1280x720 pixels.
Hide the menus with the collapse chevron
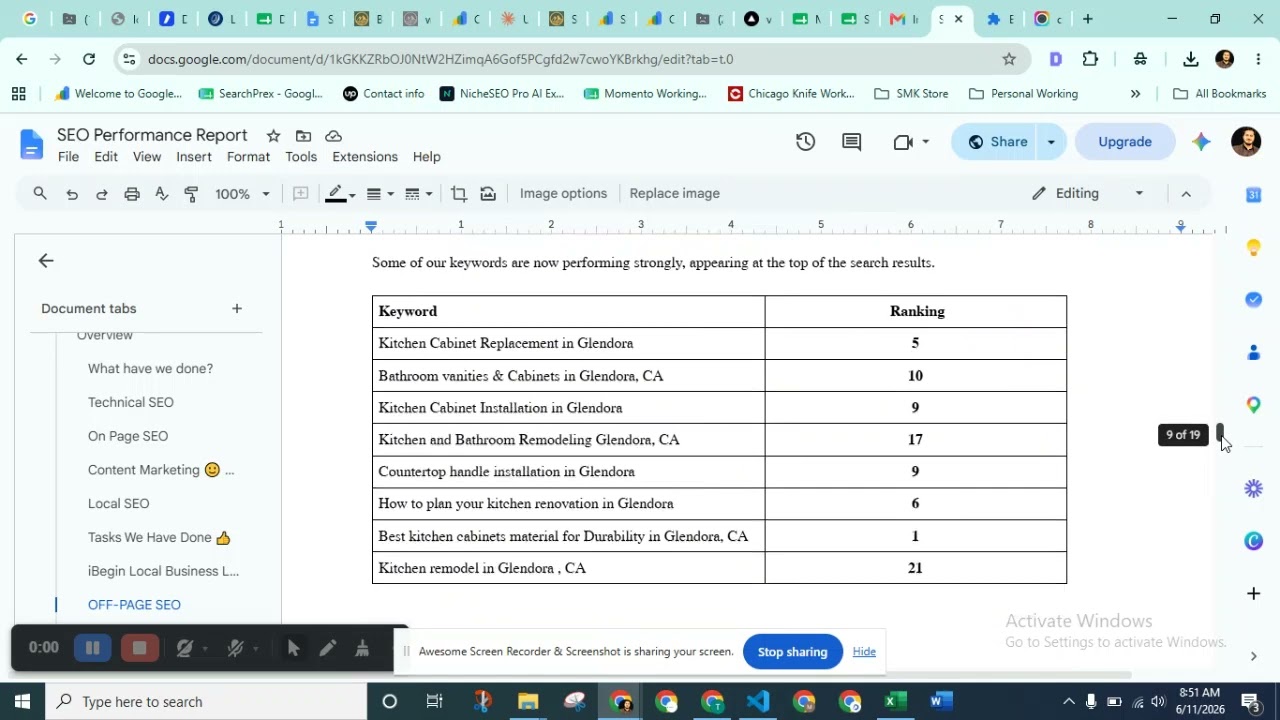tap(1186, 194)
